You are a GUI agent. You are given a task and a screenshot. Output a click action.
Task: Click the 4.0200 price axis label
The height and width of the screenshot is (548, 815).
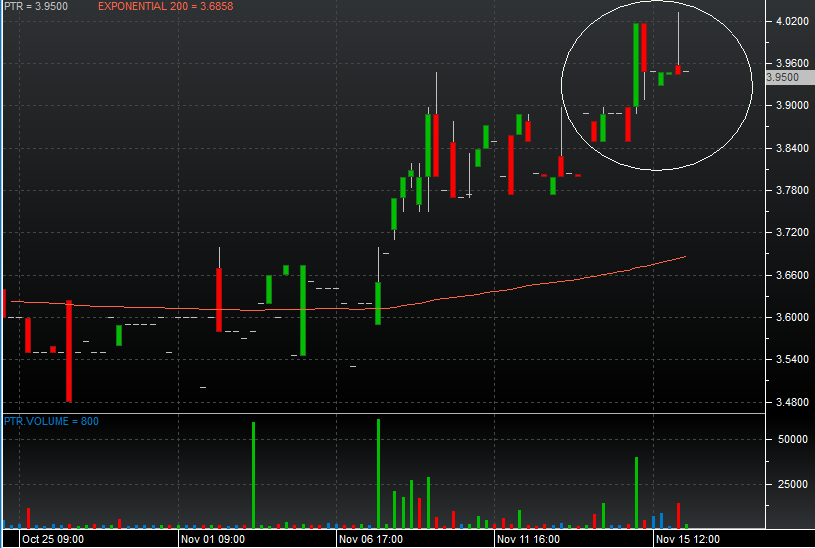pos(792,21)
